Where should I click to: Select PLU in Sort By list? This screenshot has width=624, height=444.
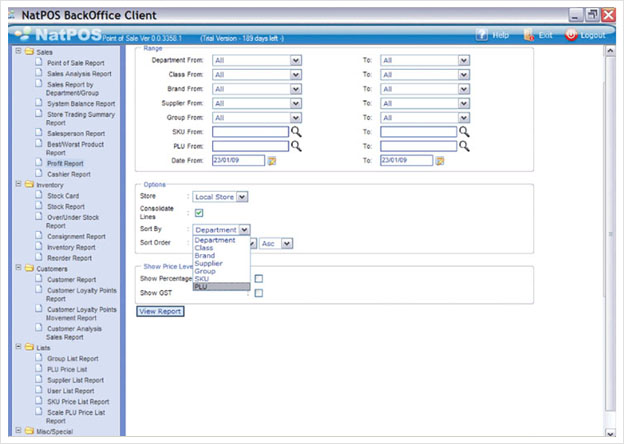221,286
